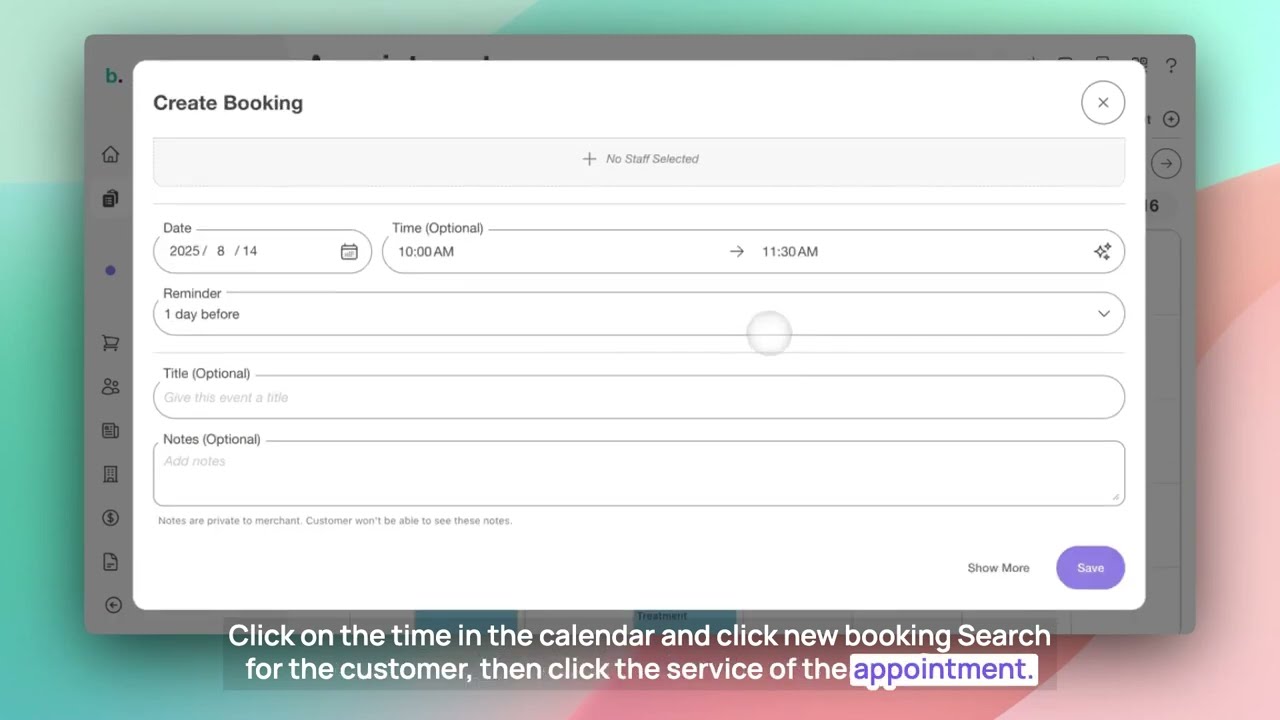Select the purple dot sidebar item
The width and height of the screenshot is (1280, 720).
click(x=110, y=270)
